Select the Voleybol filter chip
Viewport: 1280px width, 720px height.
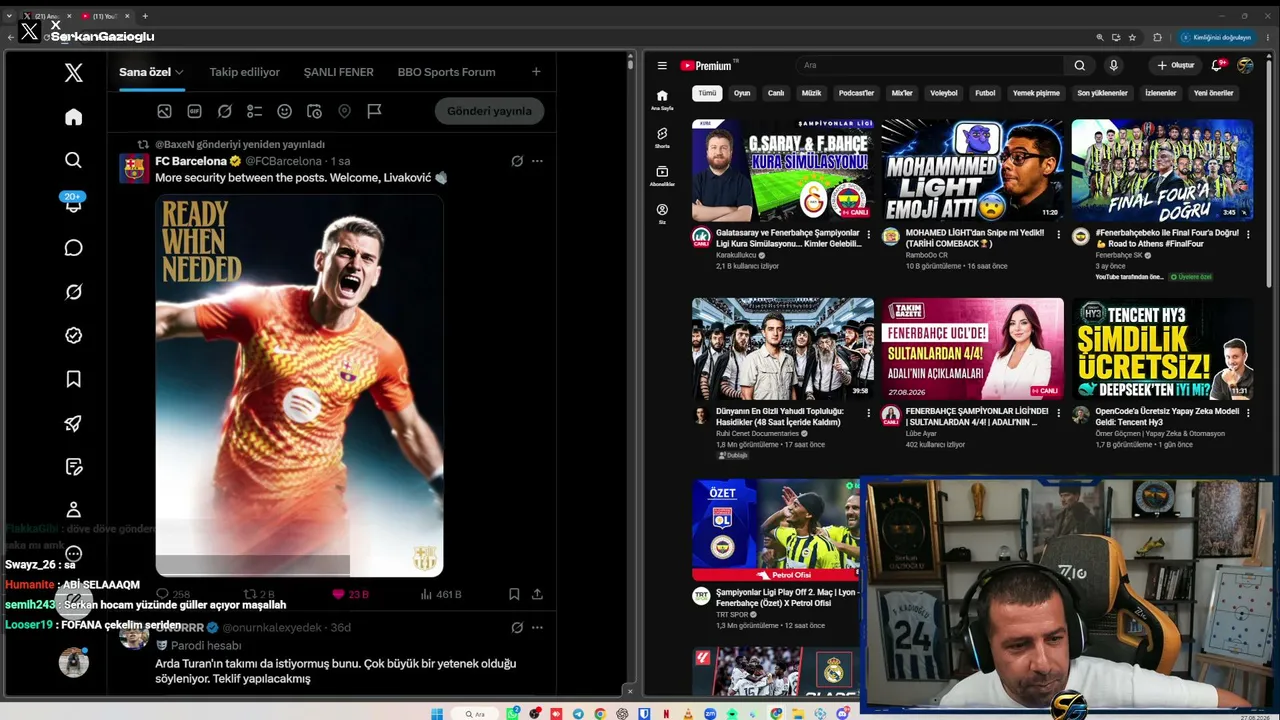click(944, 93)
